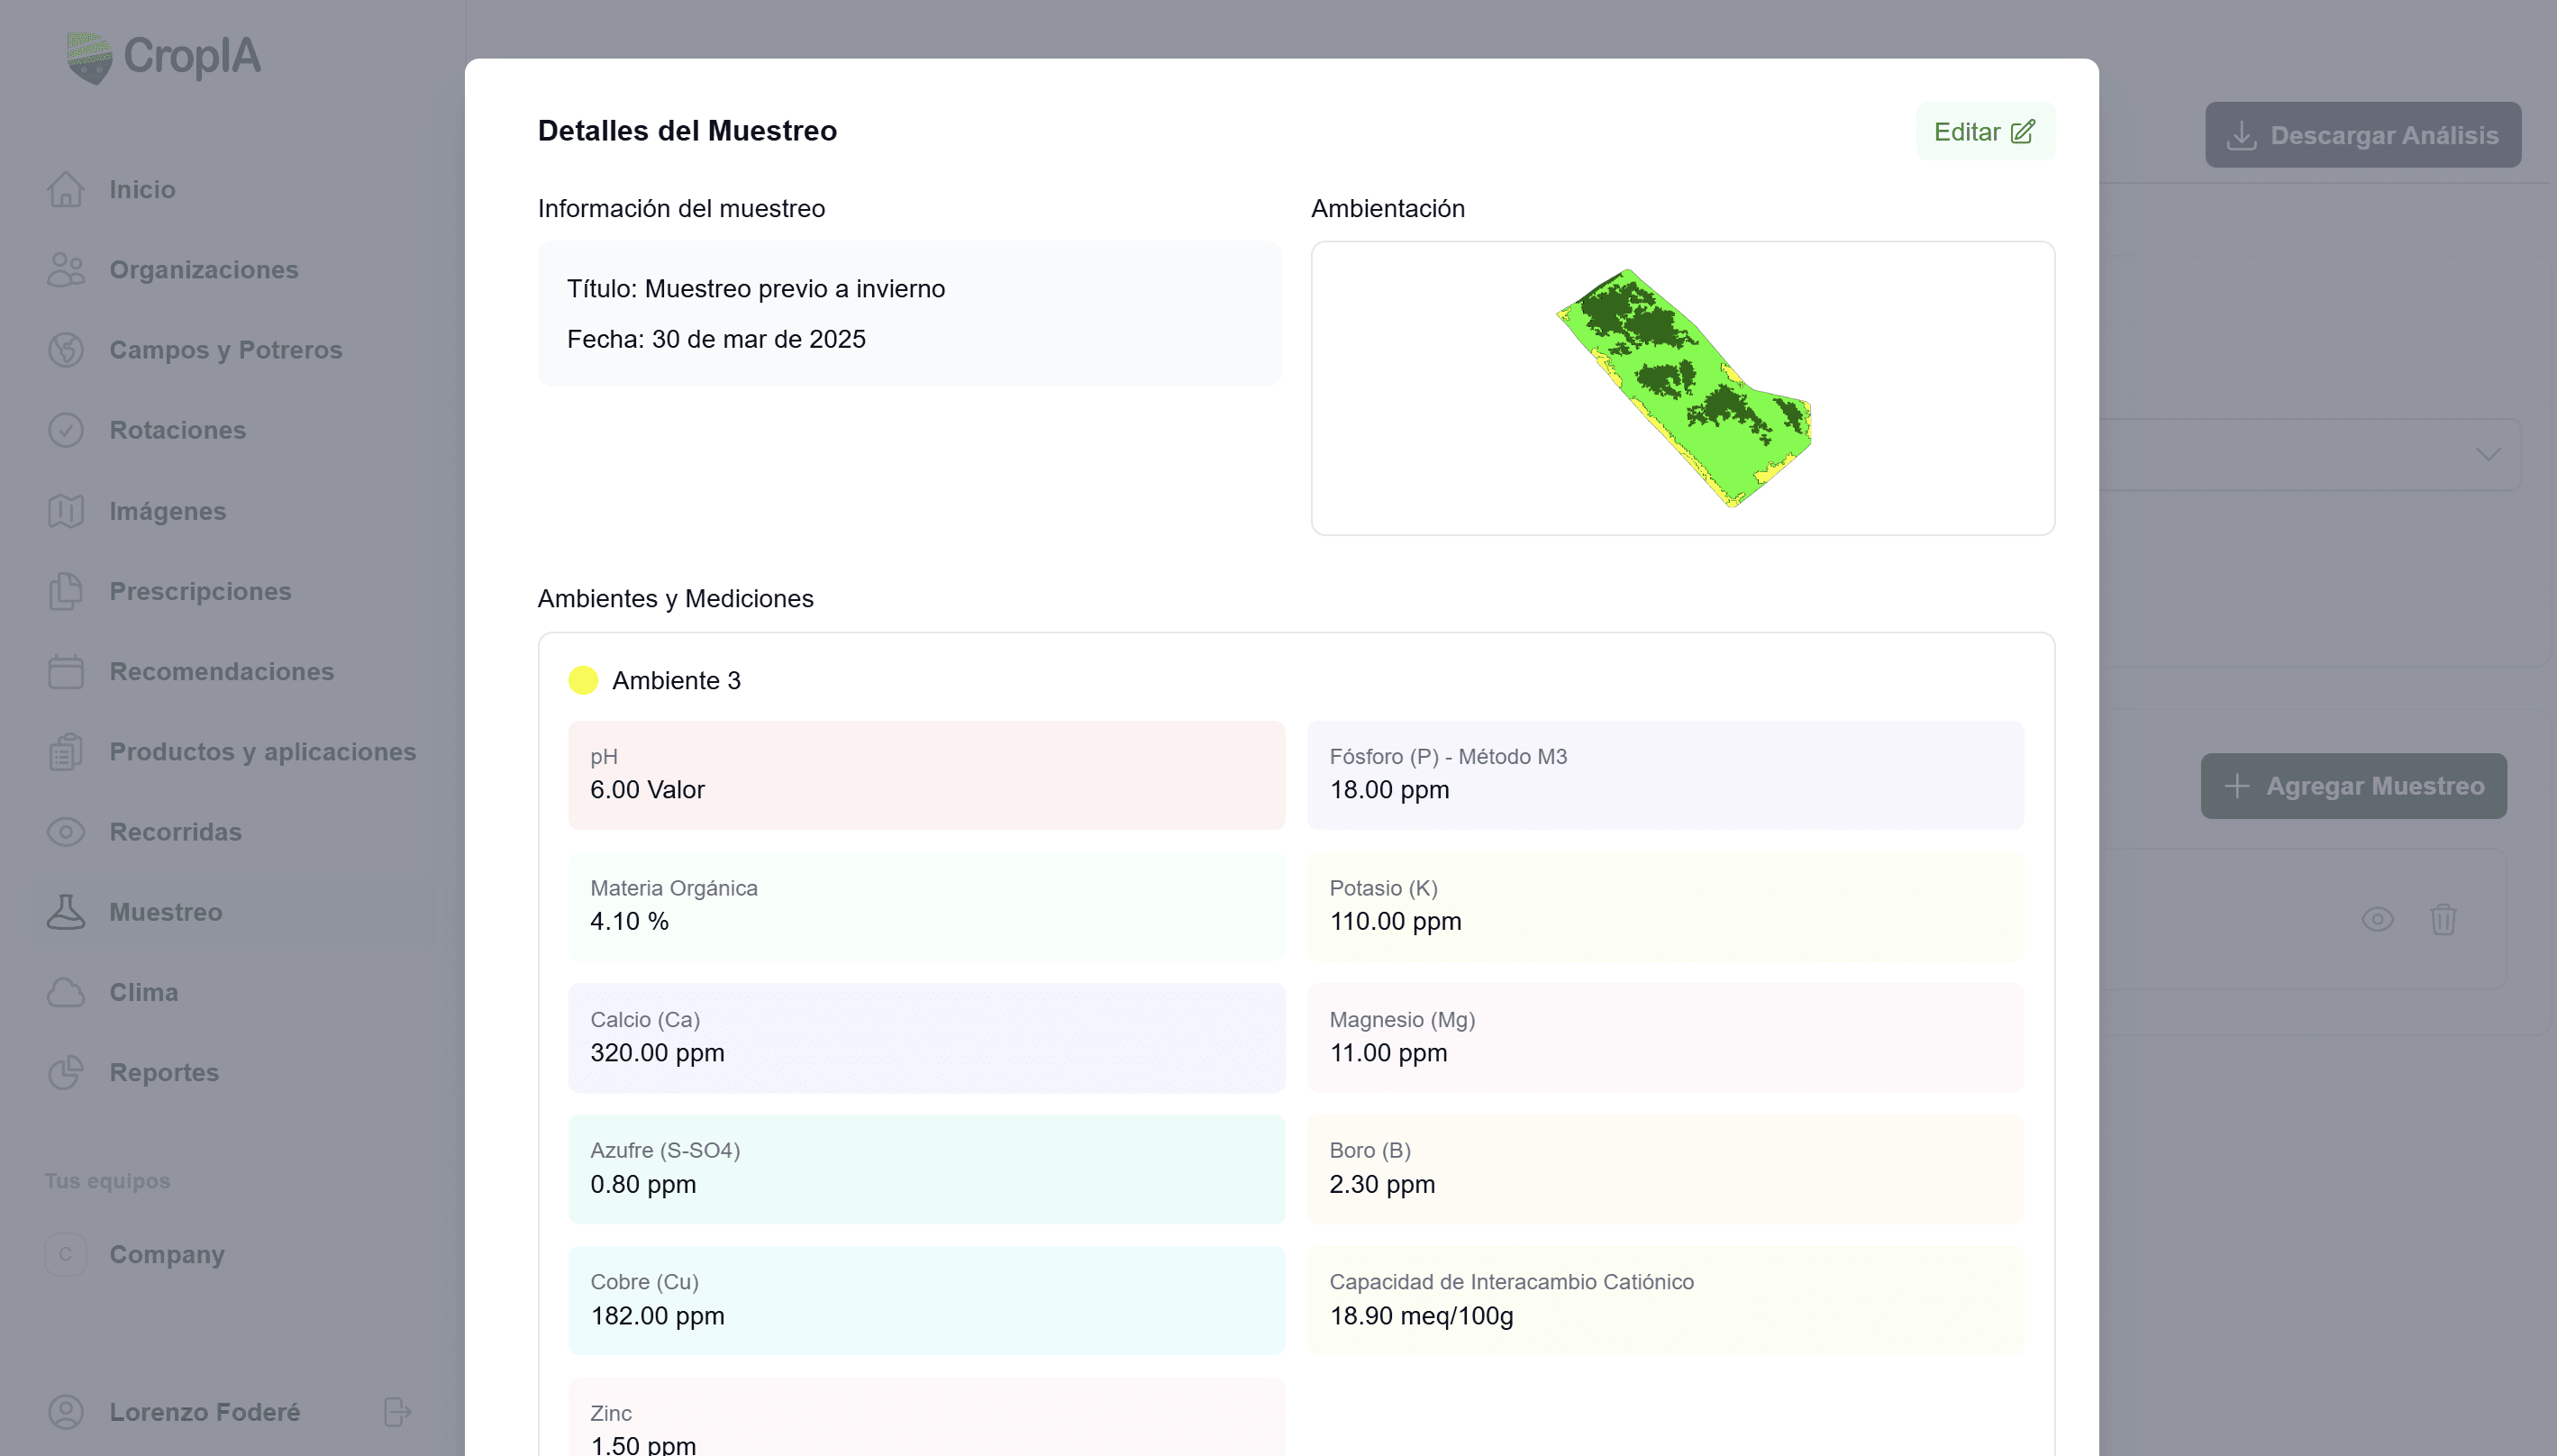Delete the muestreo with trash icon
Screen dimensions: 2557x1456
click(2443, 919)
